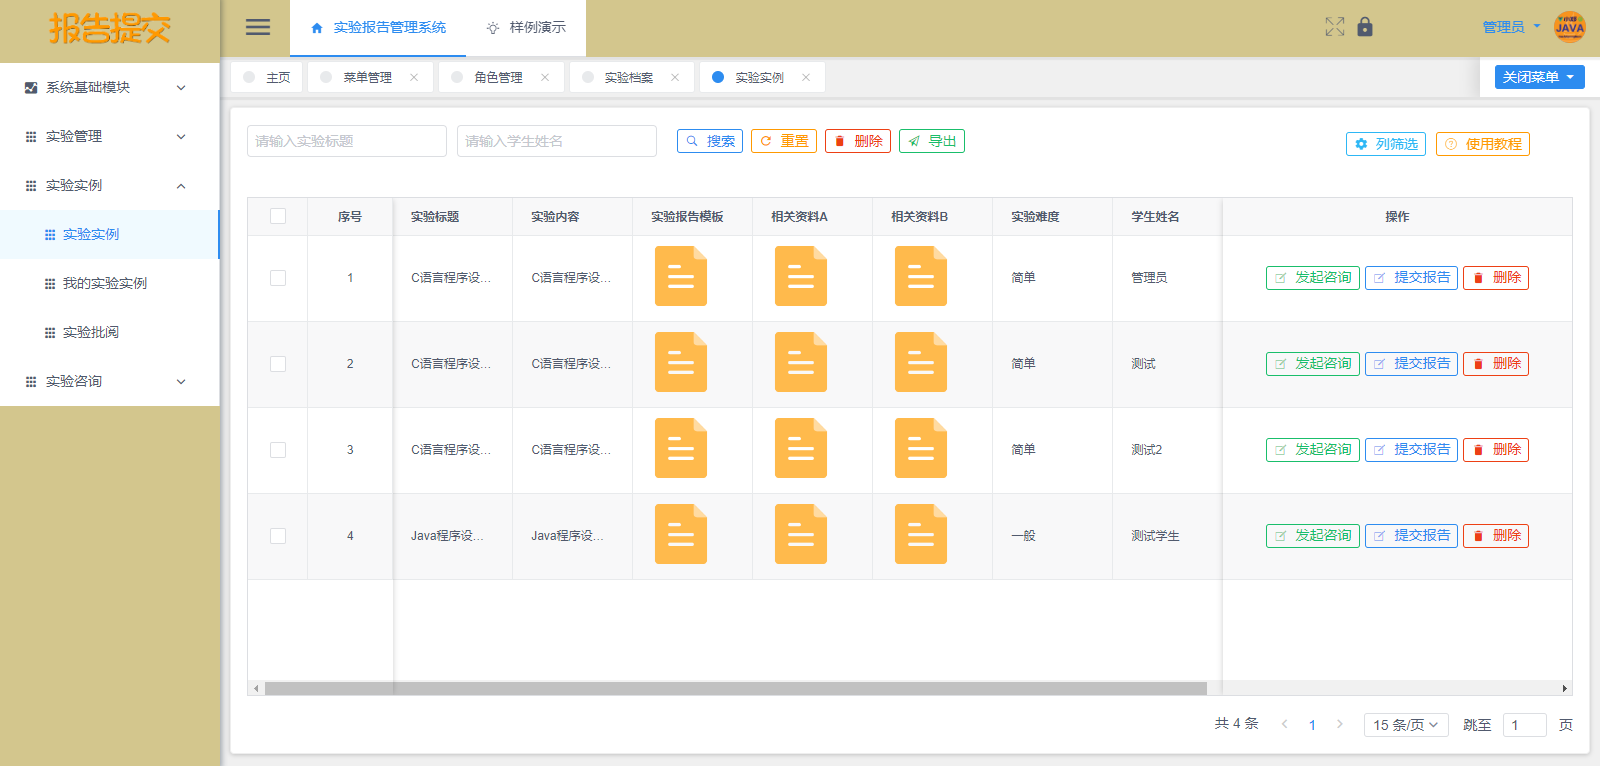Open row 1 experiment report template file icon
1600x766 pixels.
[x=680, y=276]
